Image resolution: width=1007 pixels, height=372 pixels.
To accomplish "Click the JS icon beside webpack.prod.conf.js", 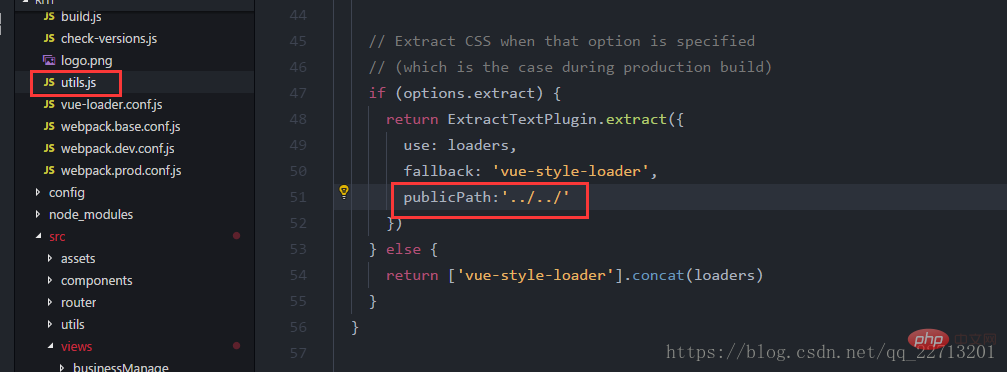I will coord(49,171).
